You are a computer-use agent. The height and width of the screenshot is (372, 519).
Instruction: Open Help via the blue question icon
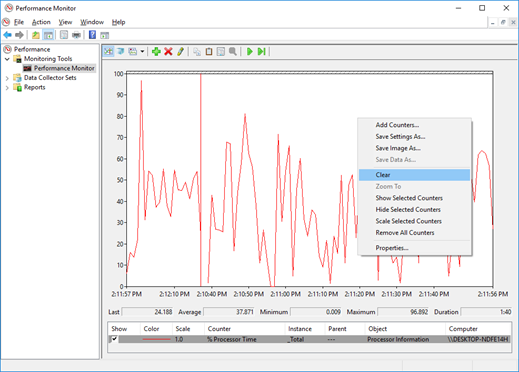point(92,35)
